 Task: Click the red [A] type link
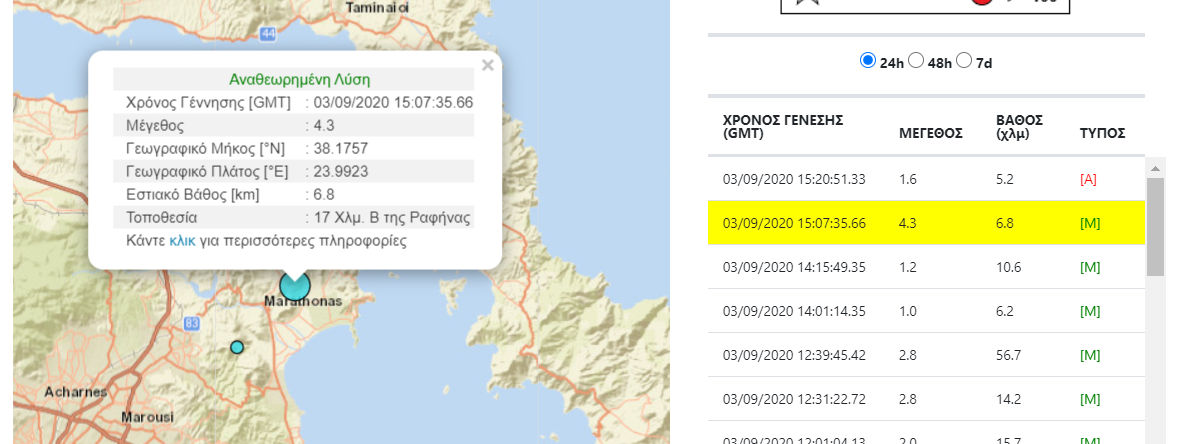[1089, 179]
